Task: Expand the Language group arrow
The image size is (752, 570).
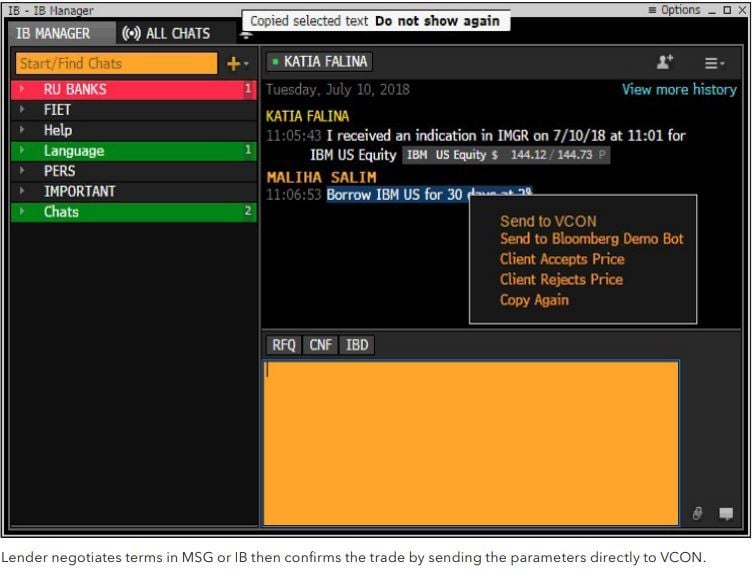Action: tap(22, 151)
